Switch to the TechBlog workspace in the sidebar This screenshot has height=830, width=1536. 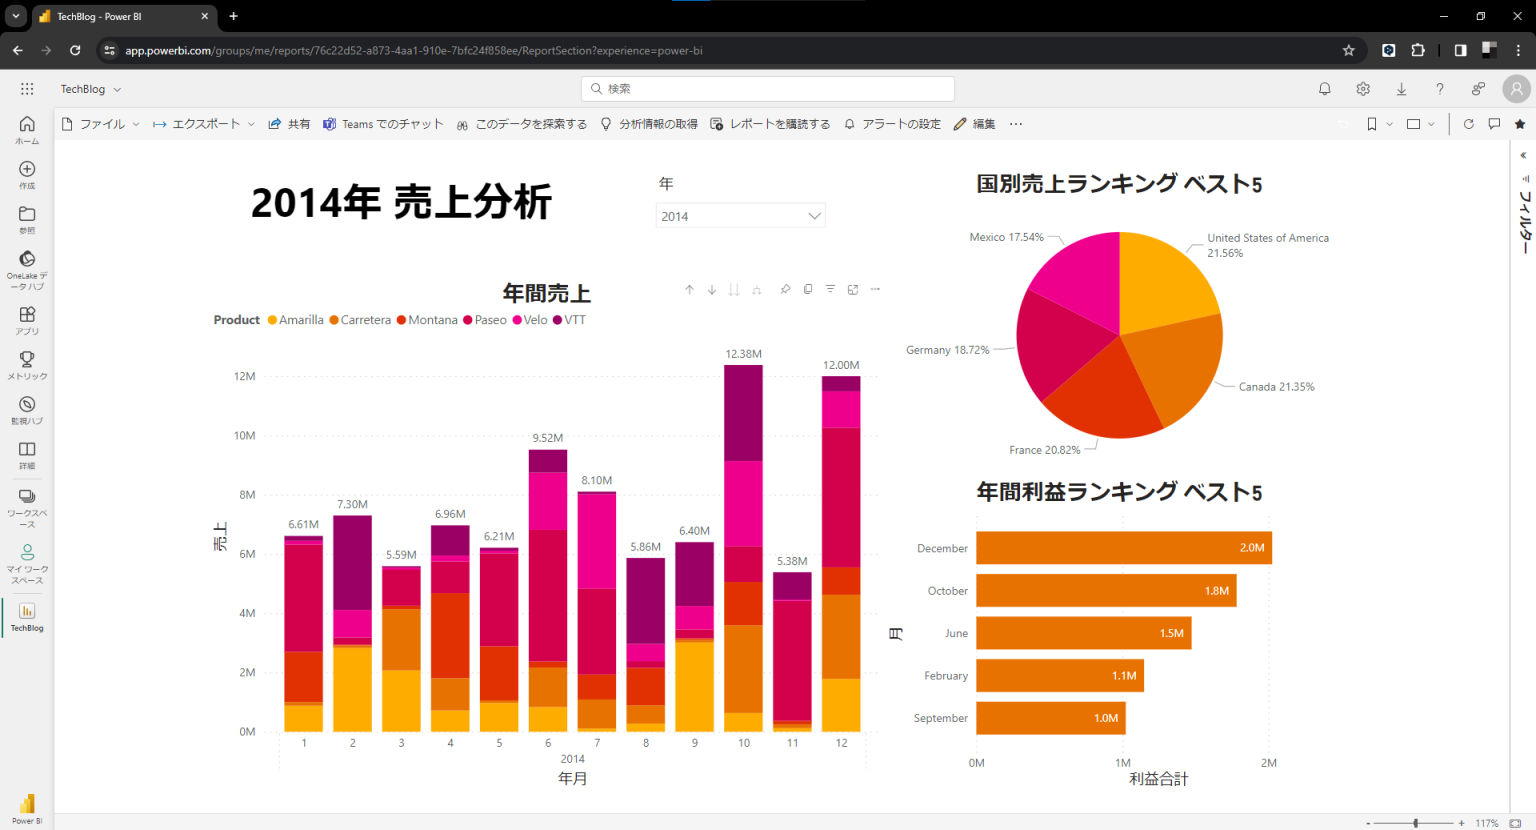tap(27, 616)
